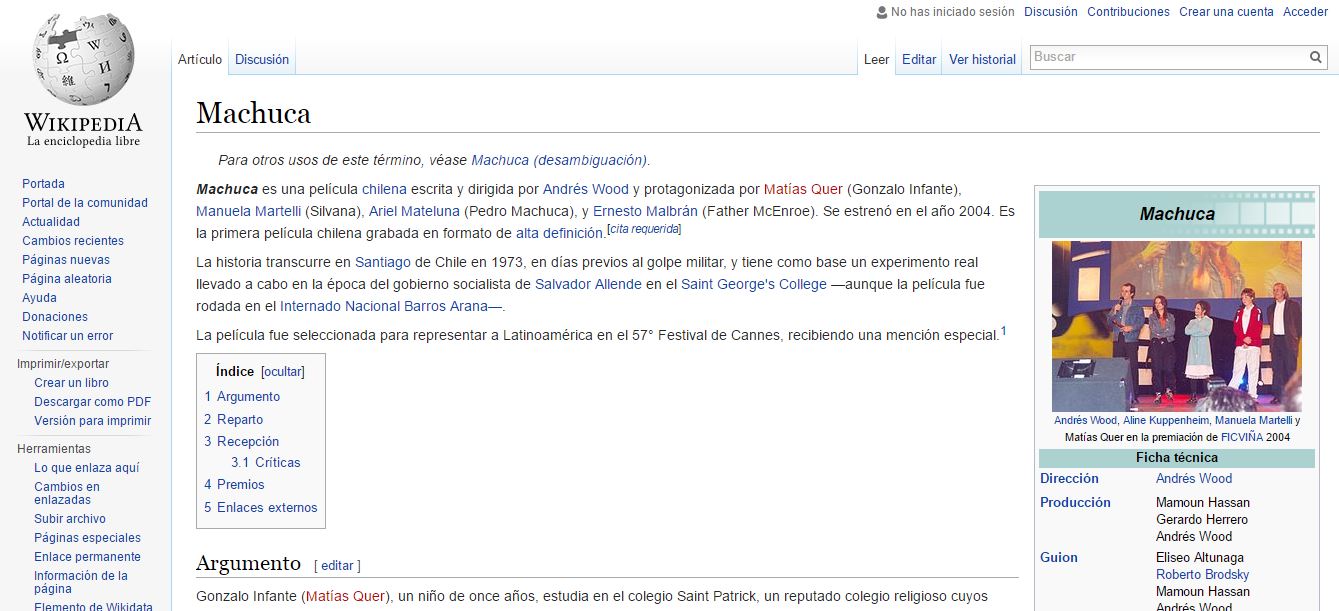This screenshot has width=1339, height=611.
Task: Open Salvador Allende link
Action: pyautogui.click(x=588, y=284)
